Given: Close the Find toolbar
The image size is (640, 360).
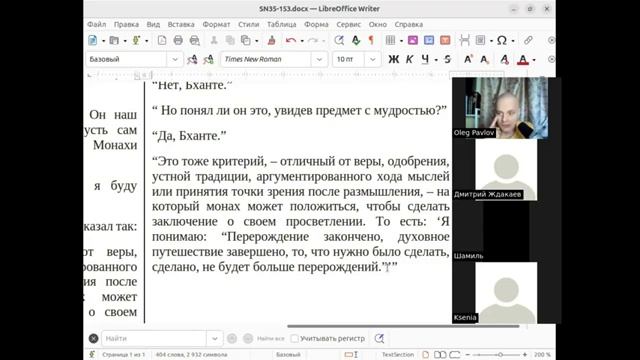Looking at the screenshot, I should click(93, 338).
